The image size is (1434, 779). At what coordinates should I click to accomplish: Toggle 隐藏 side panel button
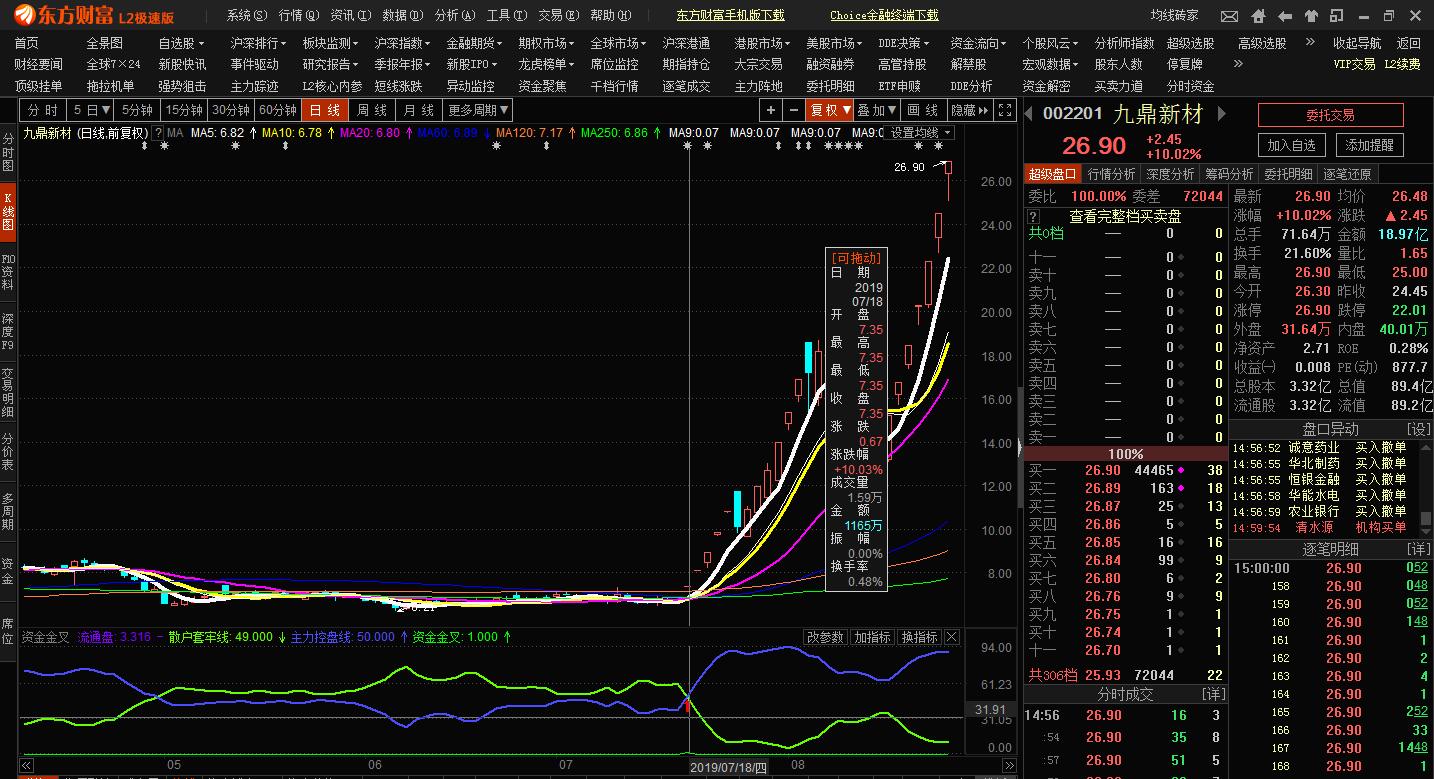(x=969, y=110)
